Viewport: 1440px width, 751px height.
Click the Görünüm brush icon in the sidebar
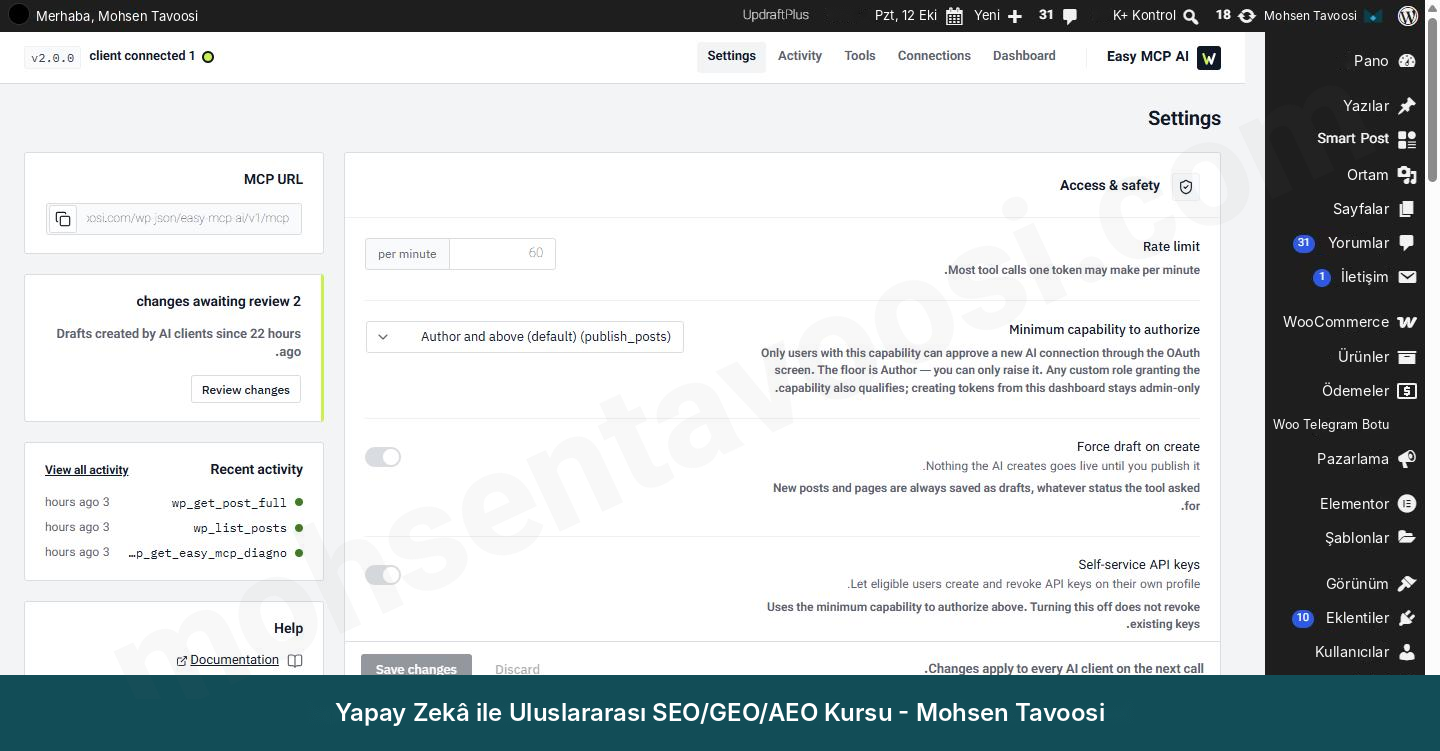[x=1407, y=584]
